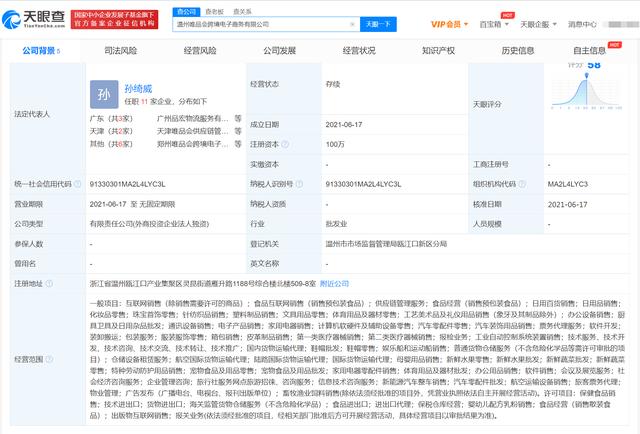This screenshot has height=434, width=640.
Task: Open 郑州唯品会跨境电子 company link
Action: pos(192,144)
